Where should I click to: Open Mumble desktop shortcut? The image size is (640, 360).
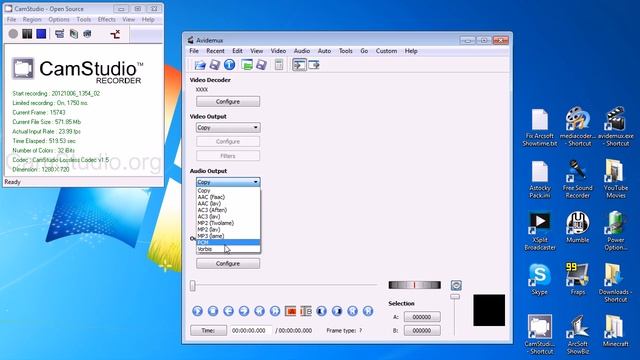click(578, 227)
